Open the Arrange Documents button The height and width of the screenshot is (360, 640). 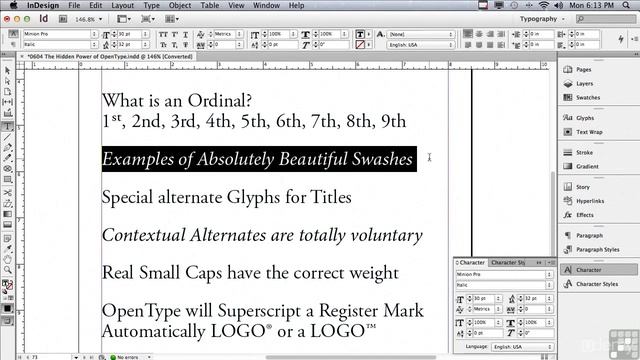172,19
